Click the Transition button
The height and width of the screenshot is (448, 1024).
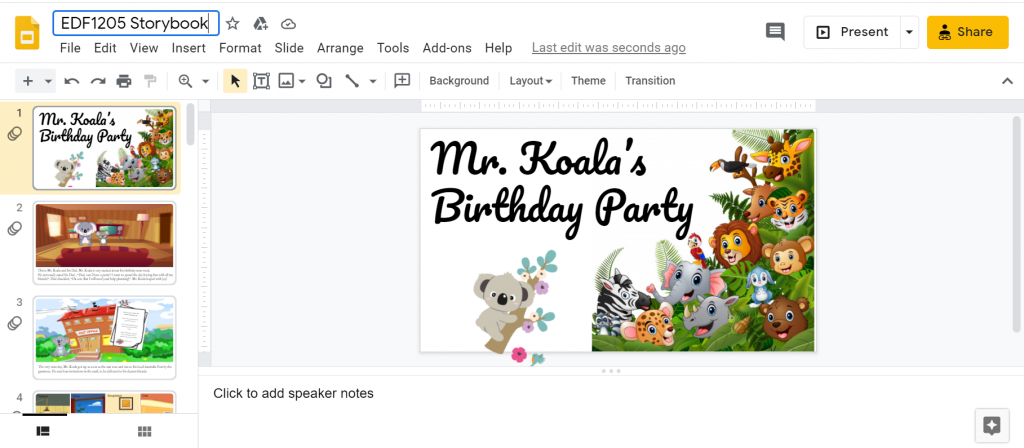tap(650, 81)
